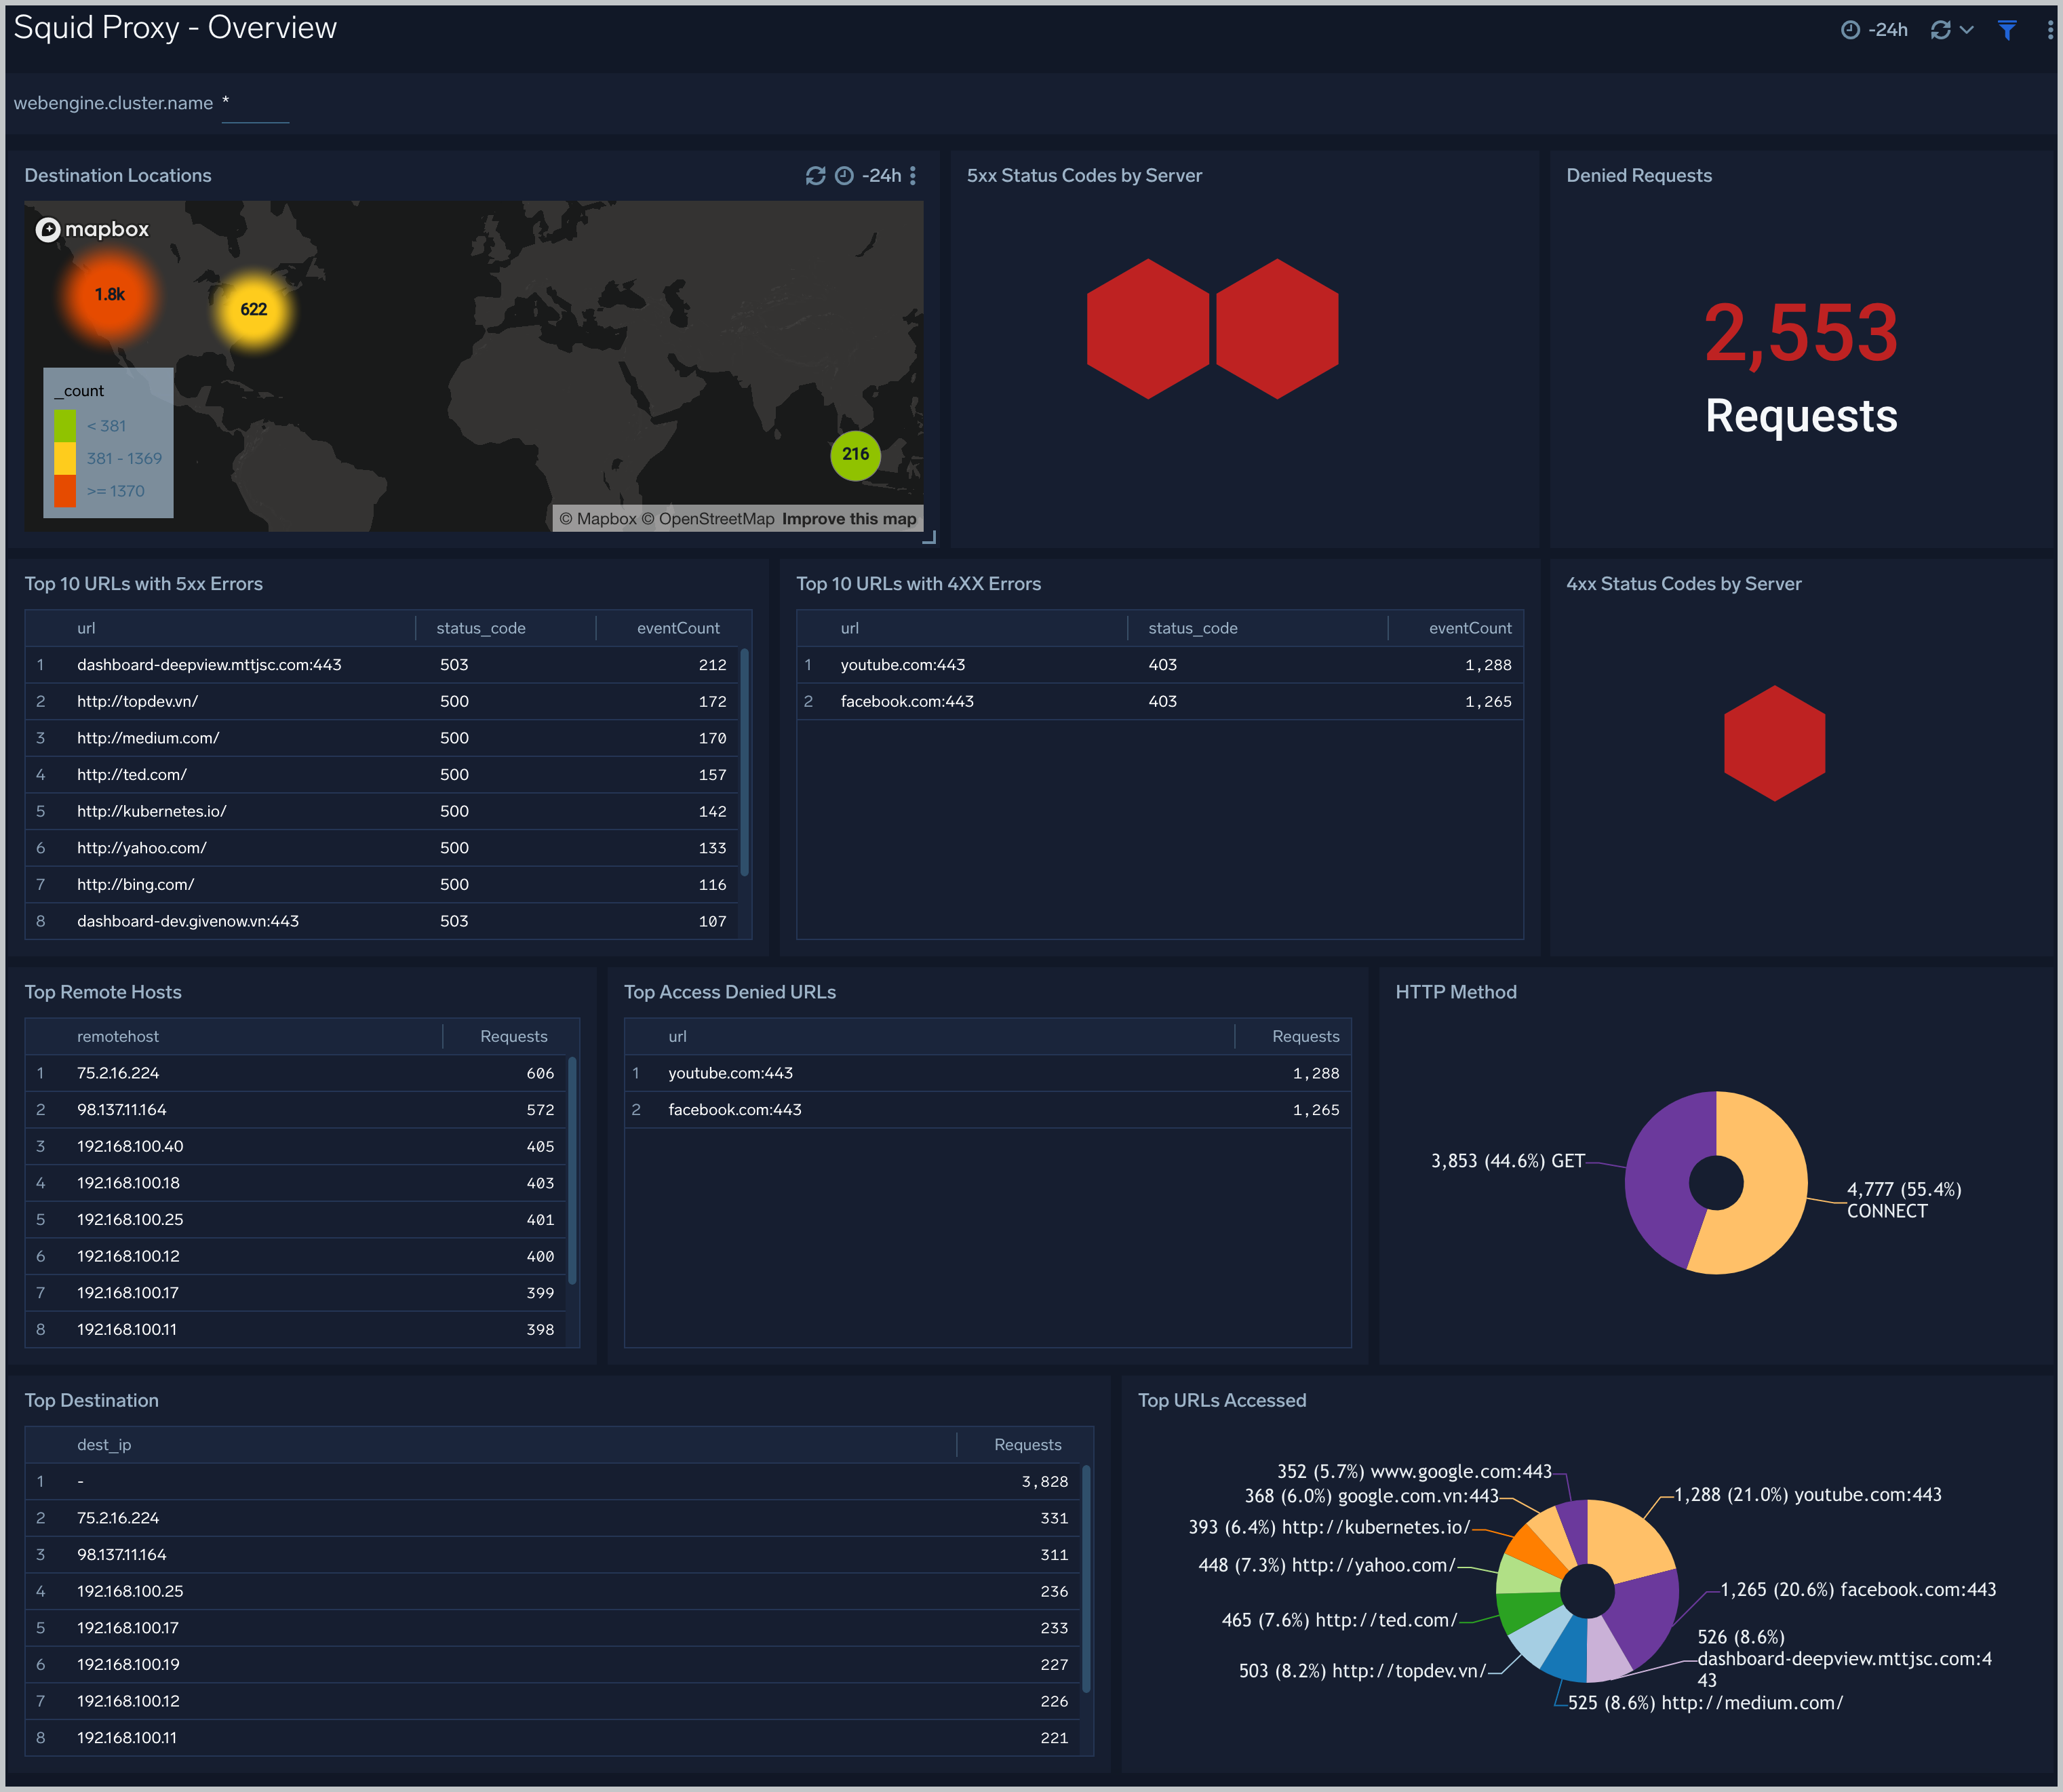Select the http://topdev.vn/ row in 5xx table
This screenshot has width=2063, height=1792.
click(382, 702)
